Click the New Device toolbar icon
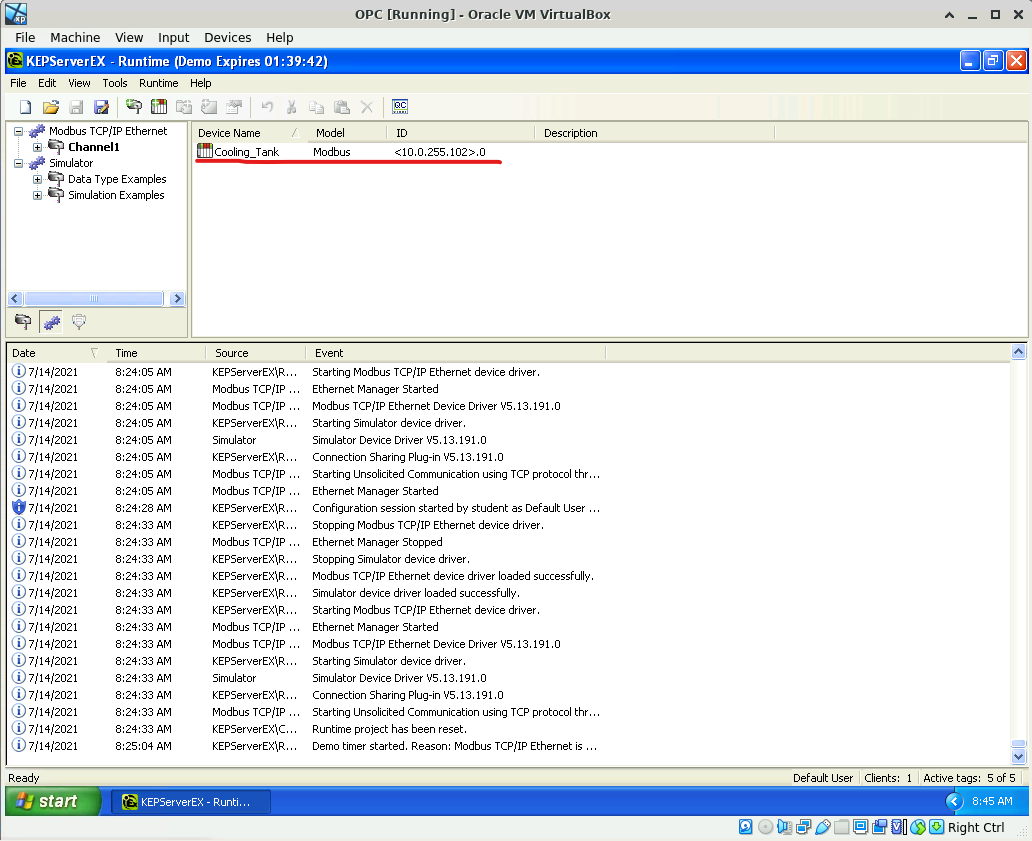 coord(159,107)
